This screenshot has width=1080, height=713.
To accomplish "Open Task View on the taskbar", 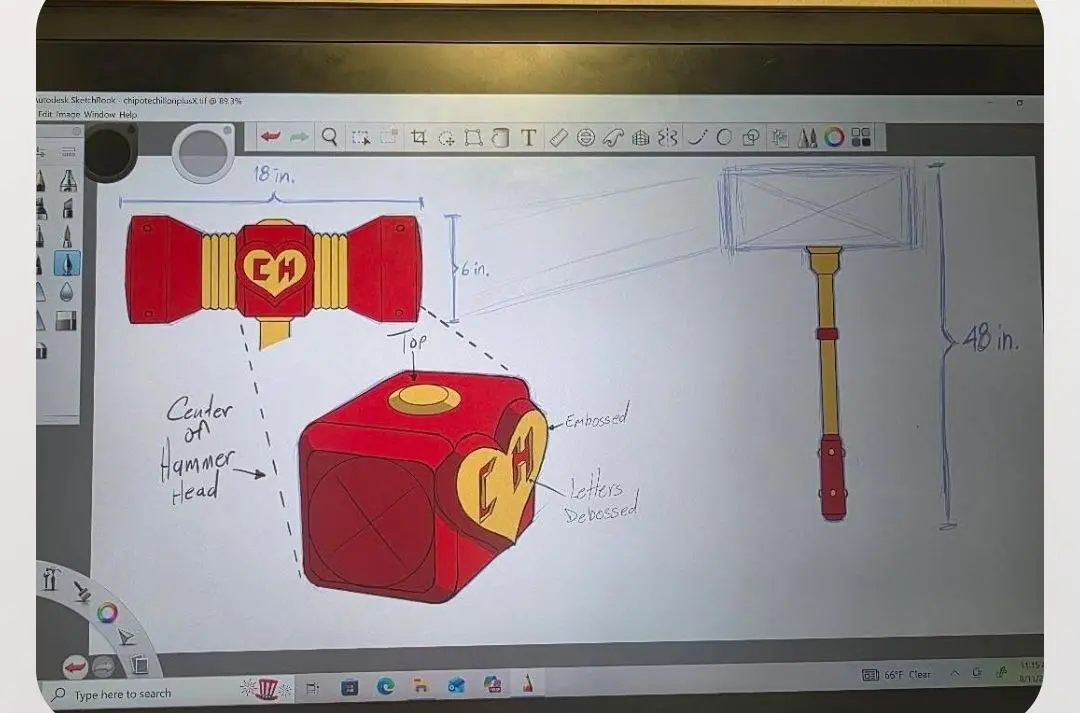I will 312,688.
